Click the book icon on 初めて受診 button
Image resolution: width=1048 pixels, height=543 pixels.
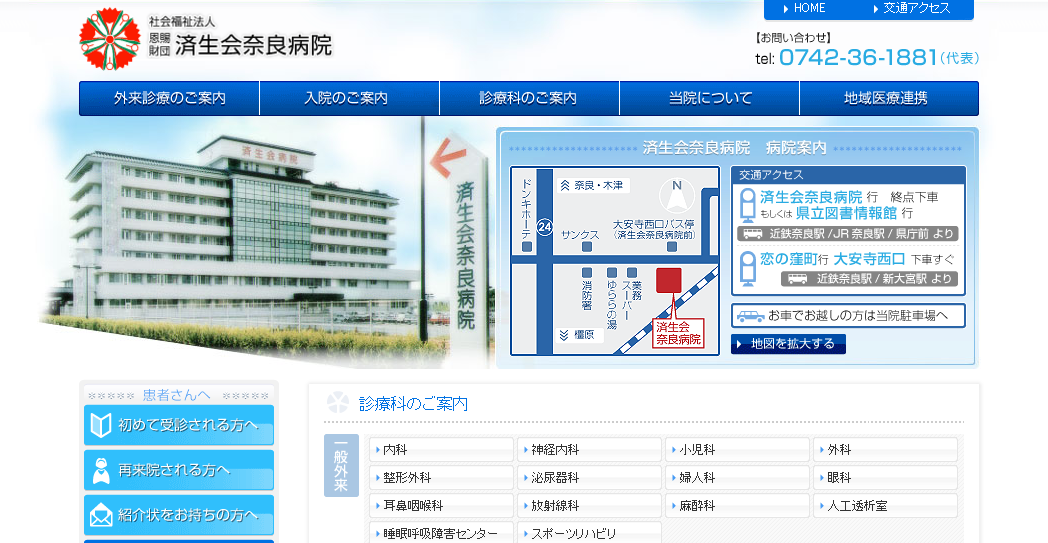coord(101,425)
